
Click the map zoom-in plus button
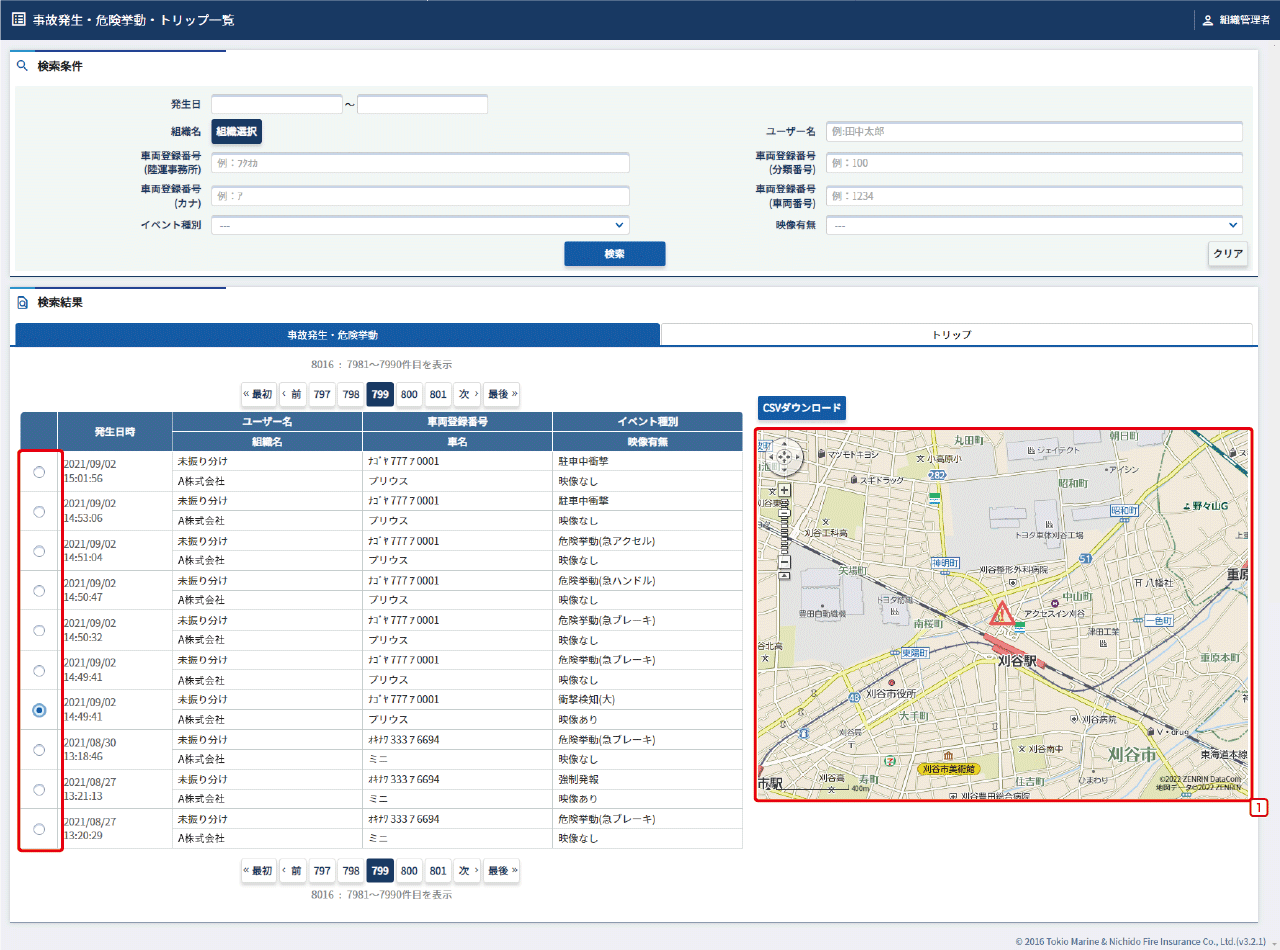click(785, 490)
